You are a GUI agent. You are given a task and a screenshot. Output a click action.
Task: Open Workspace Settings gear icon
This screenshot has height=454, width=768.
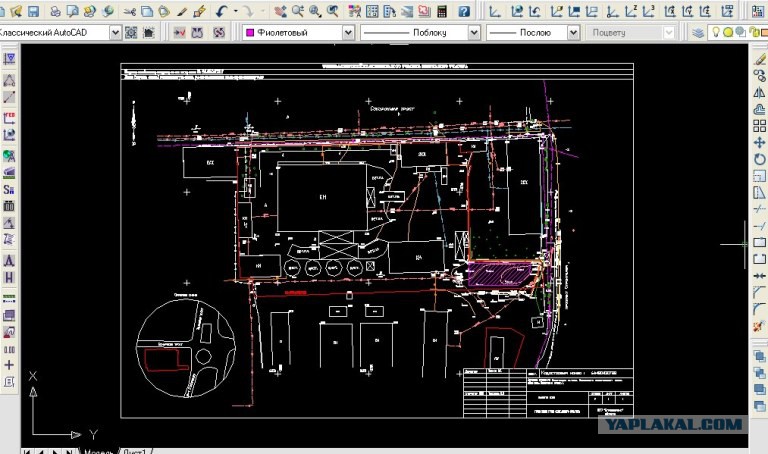click(131, 33)
